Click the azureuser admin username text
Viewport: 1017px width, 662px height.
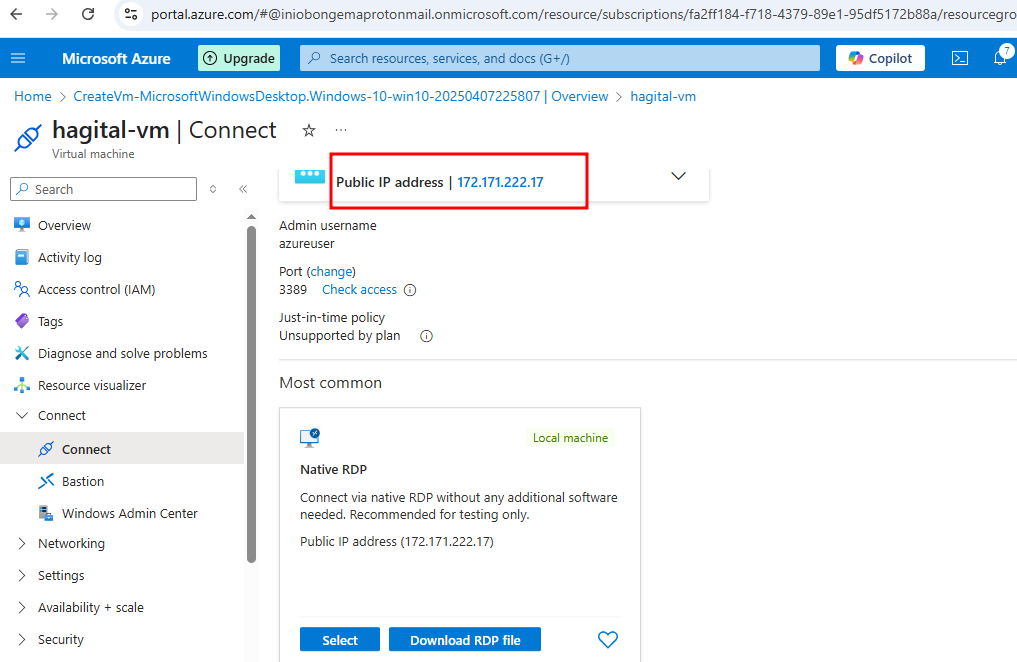click(307, 244)
